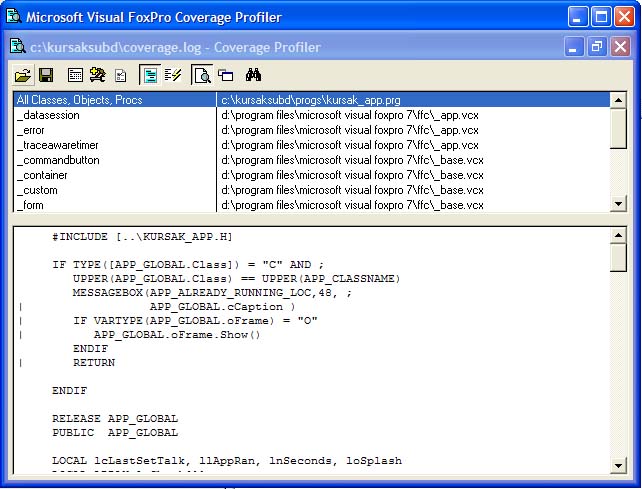Viewport: 642px width, 489px height.
Task: Click the UPPER(APP_GLOBAL.Class) code line
Action: [236, 278]
